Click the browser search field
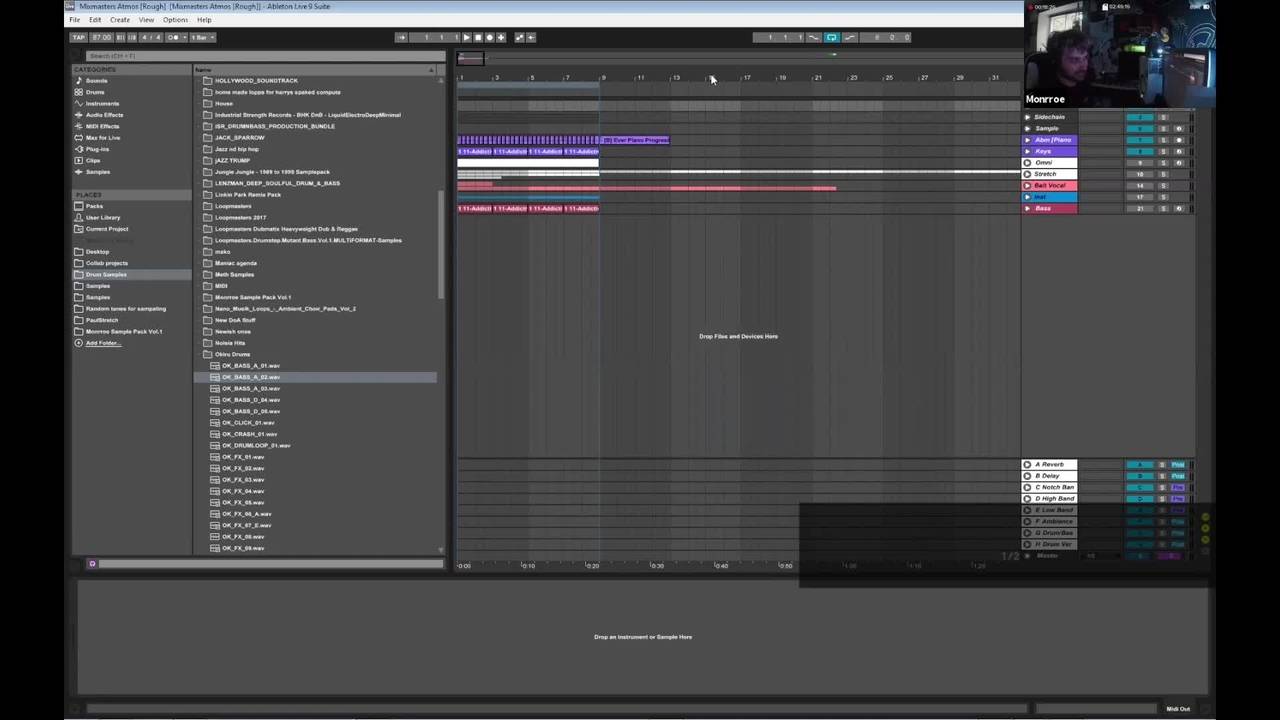This screenshot has width=1280, height=720. [265, 56]
